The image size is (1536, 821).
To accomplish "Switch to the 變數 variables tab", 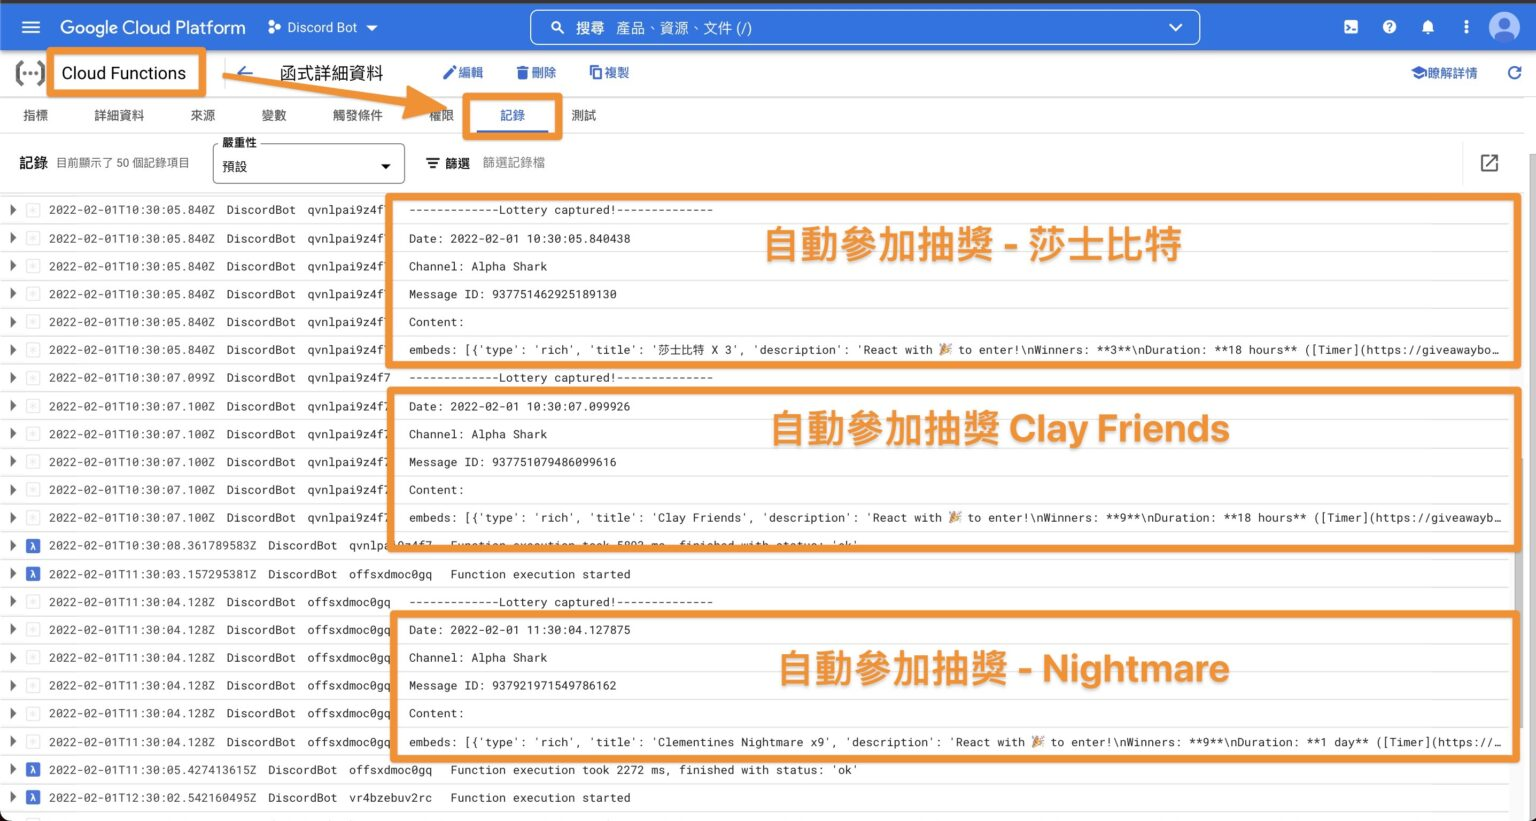I will point(274,115).
